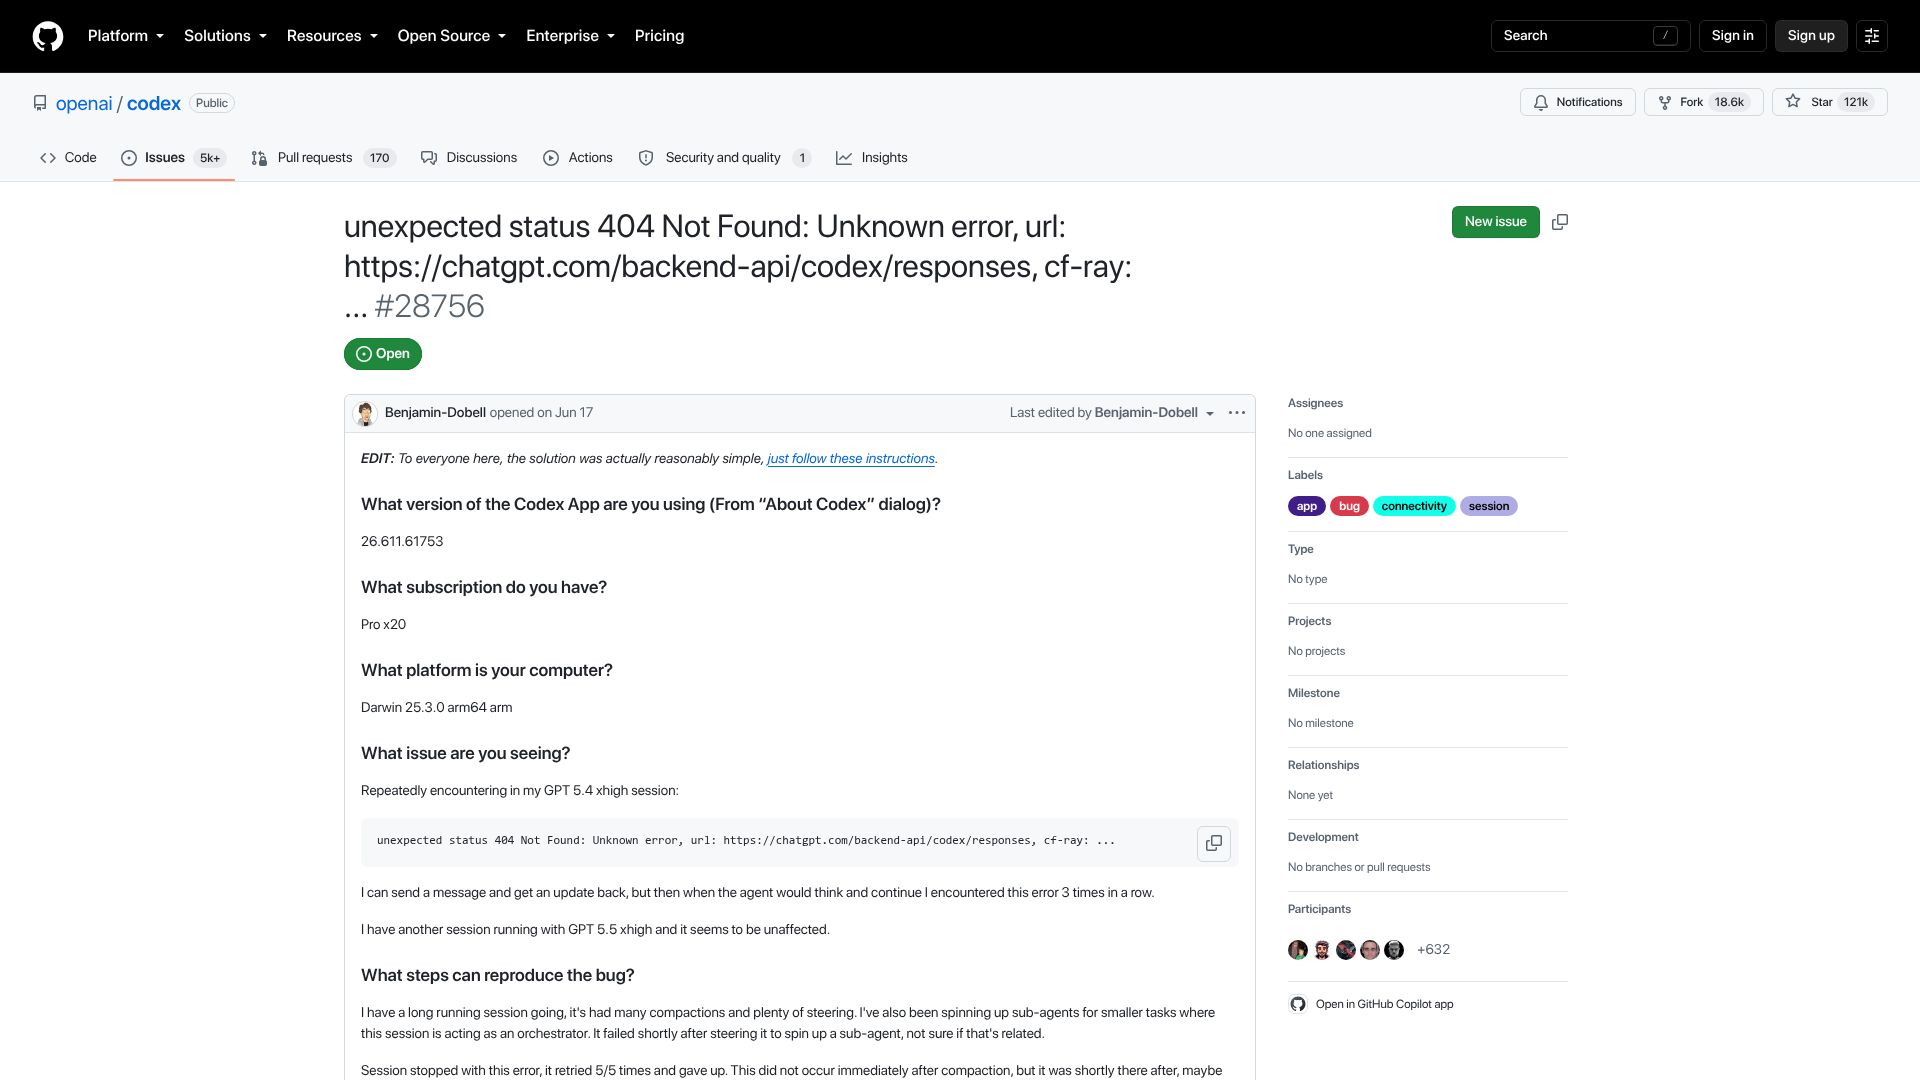Open in GitHub Copilot app
1920x1080 pixels.
[1371, 1004]
